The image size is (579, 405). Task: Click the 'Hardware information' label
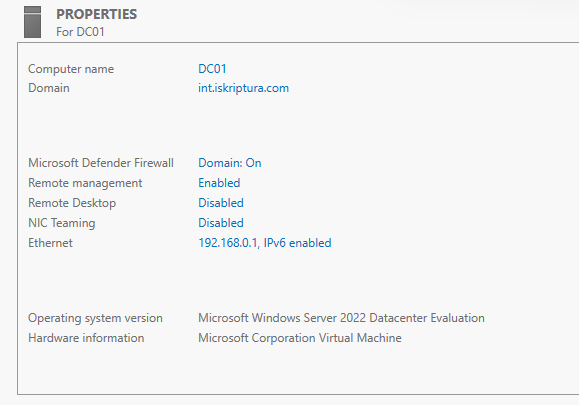(x=86, y=338)
